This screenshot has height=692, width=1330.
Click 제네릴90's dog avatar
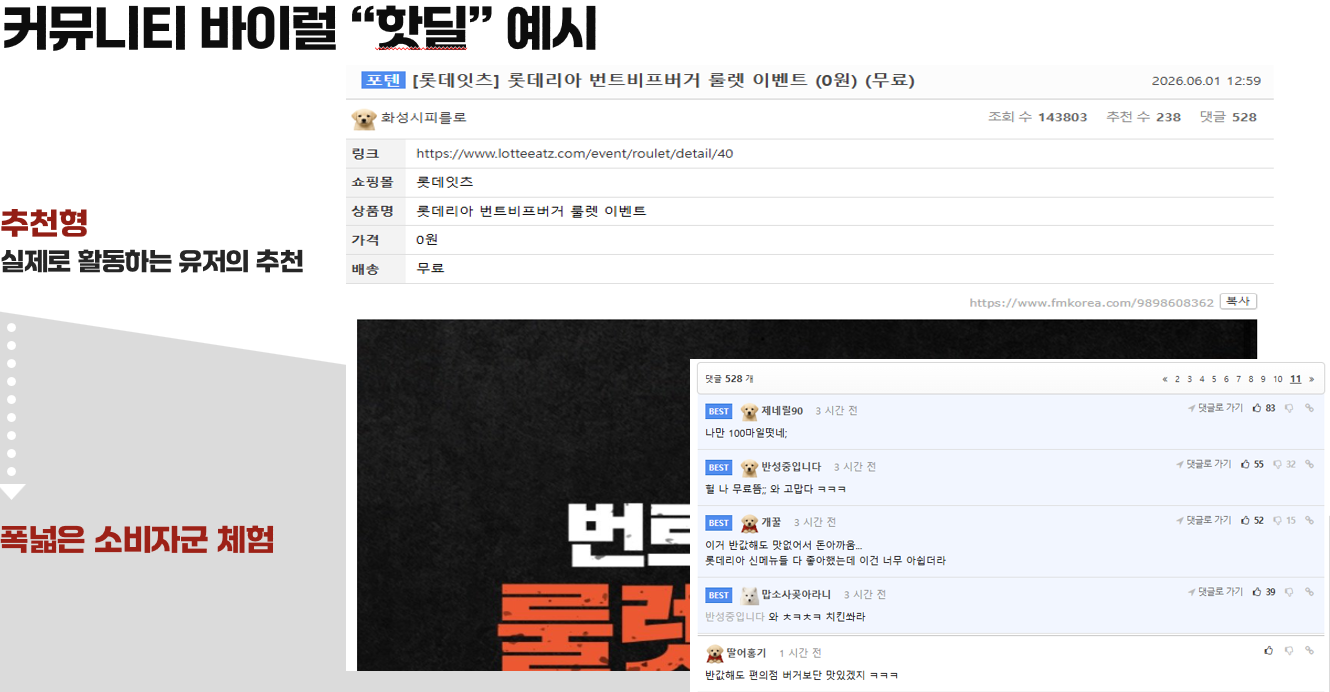[x=749, y=411]
